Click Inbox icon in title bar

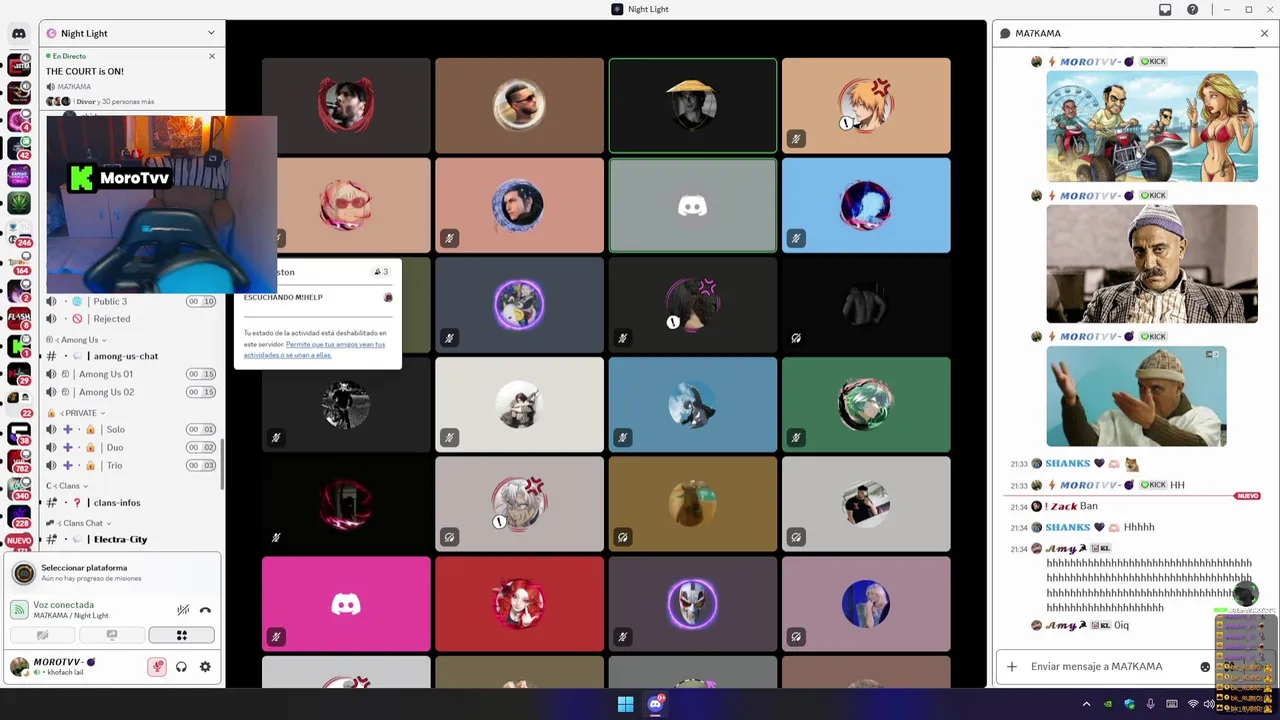[x=1165, y=9]
